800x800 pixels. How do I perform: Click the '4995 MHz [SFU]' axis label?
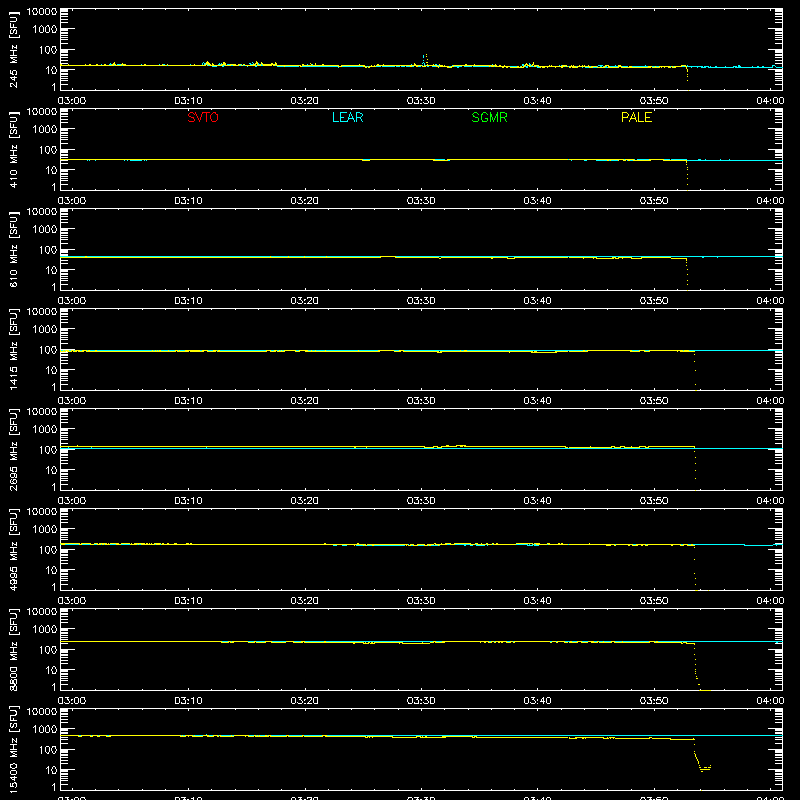point(13,549)
